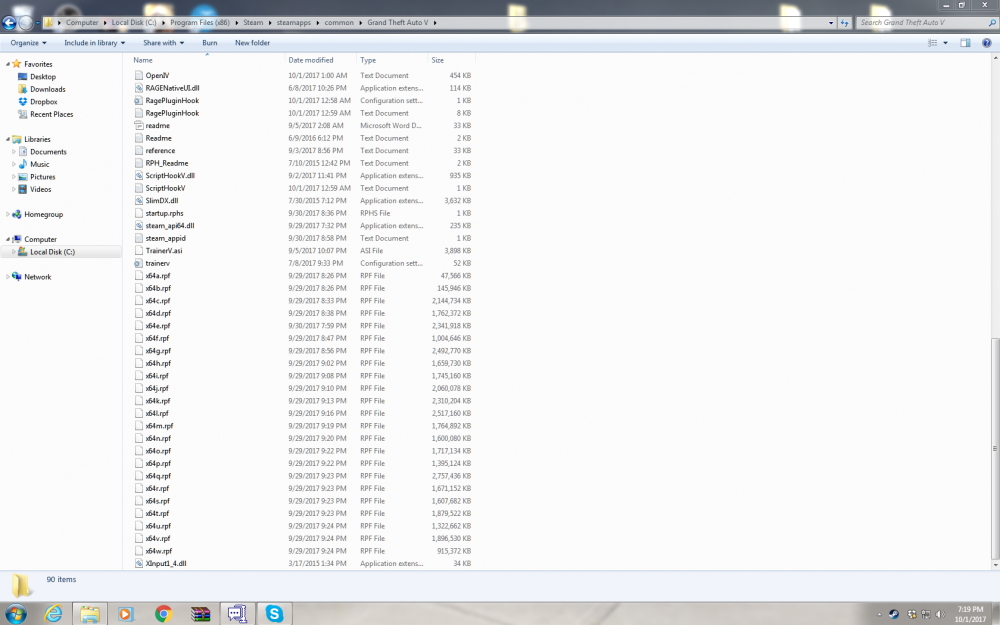Screen dimensions: 1000x625
Task: Click Steam in the address breadcrumb
Action: 253,22
